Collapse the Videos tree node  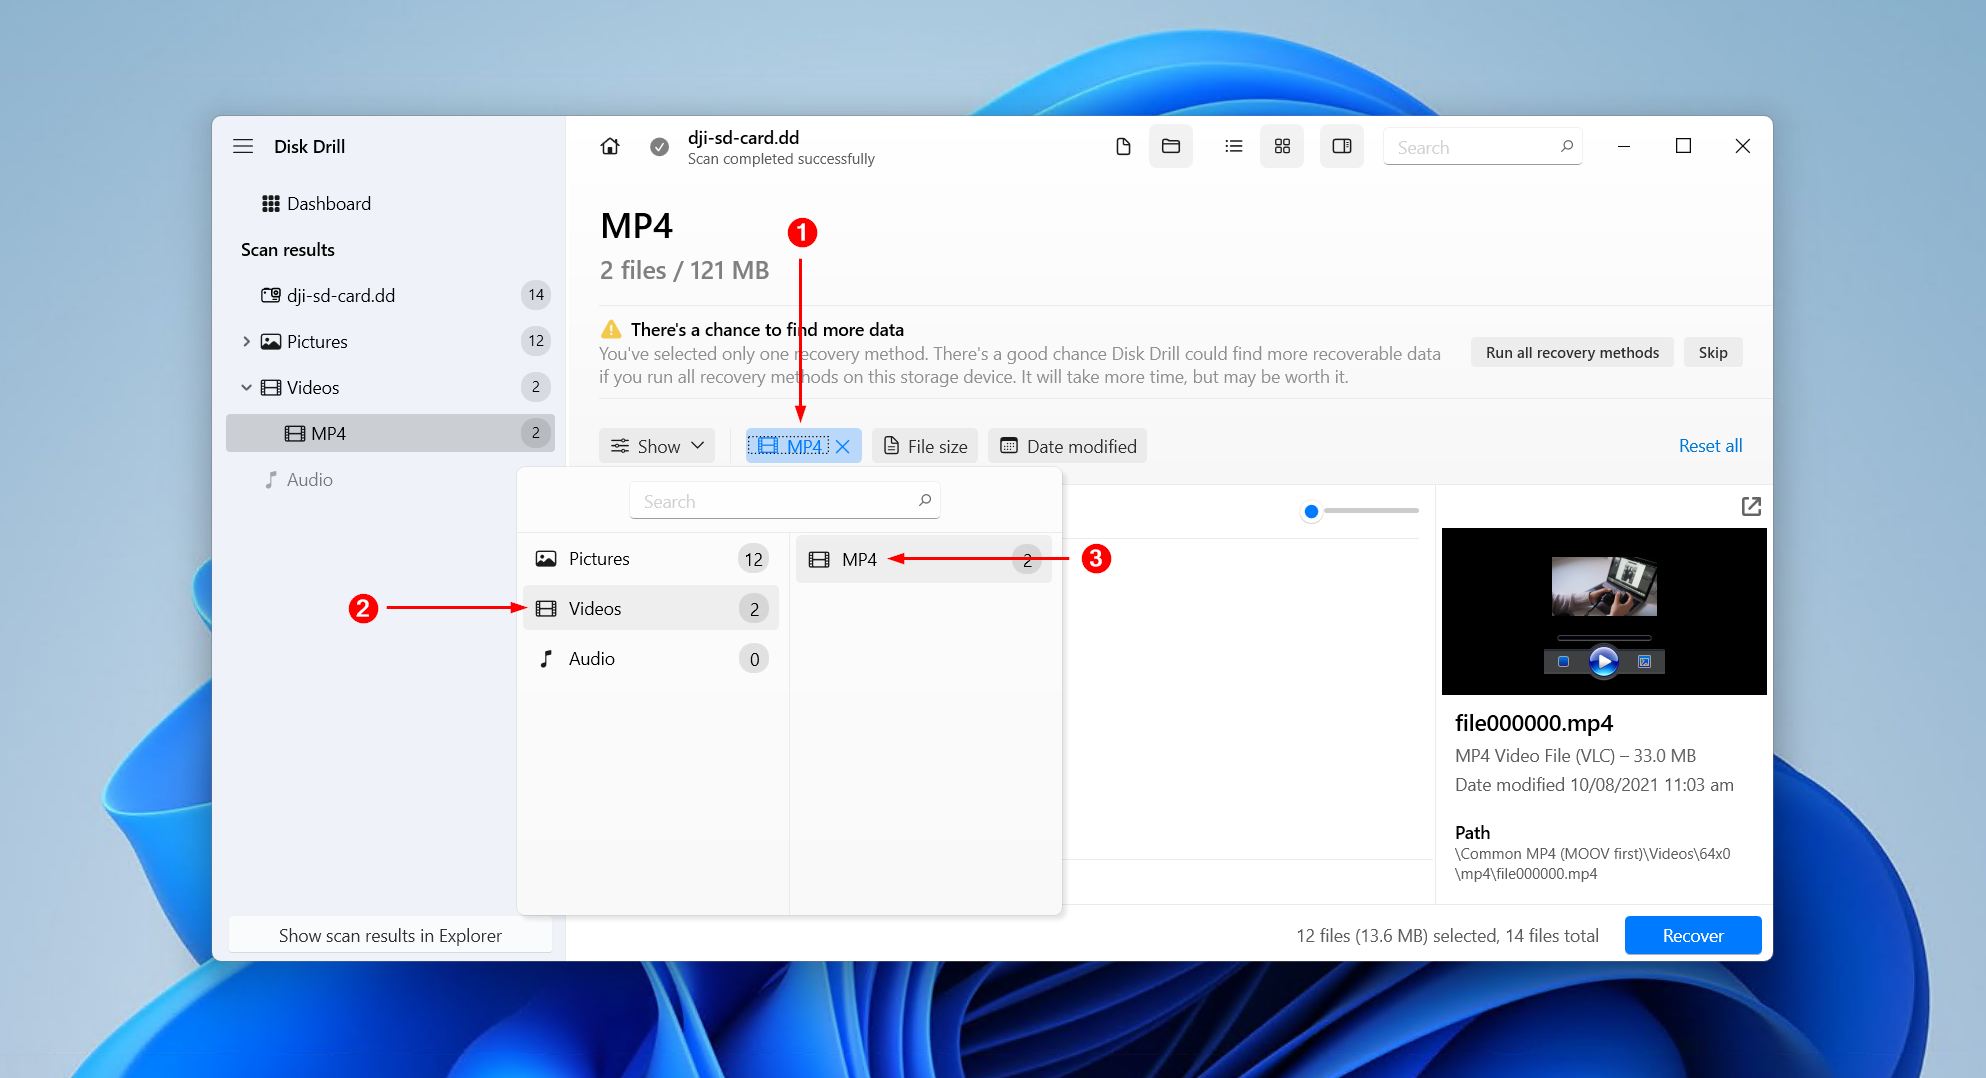246,388
